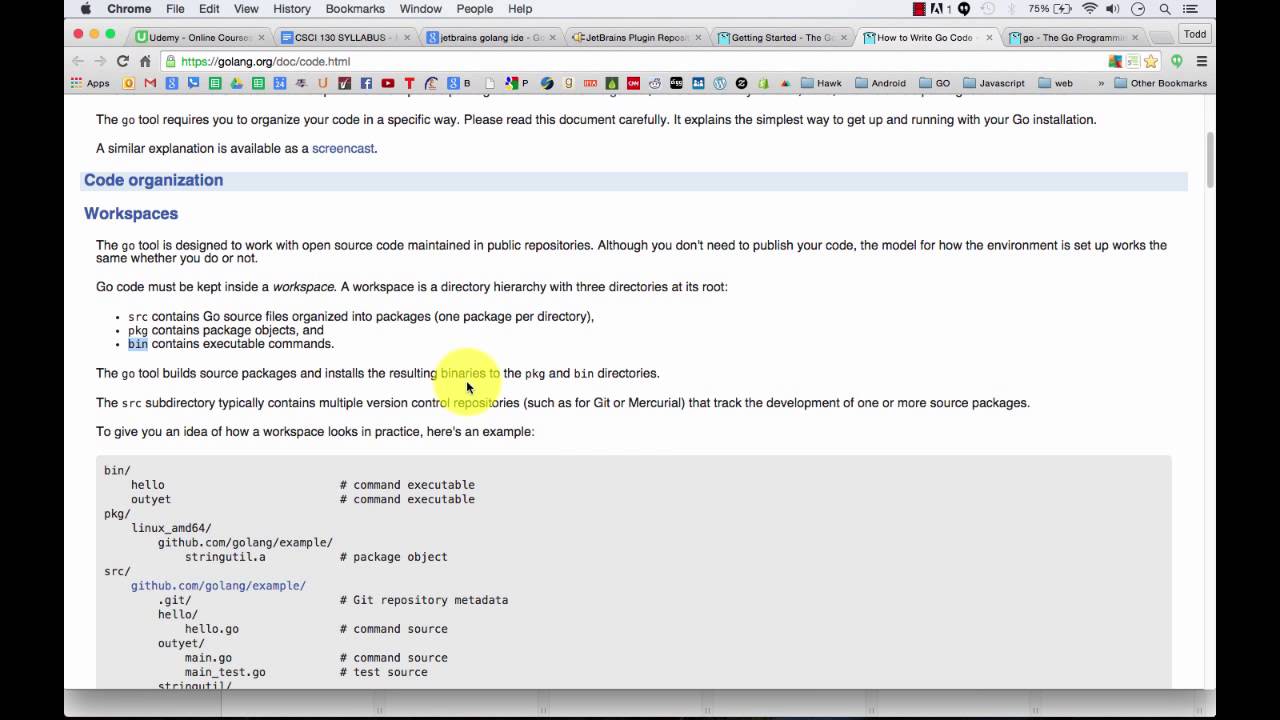
Task: Go back with the back arrow
Action: pyautogui.click(x=78, y=61)
